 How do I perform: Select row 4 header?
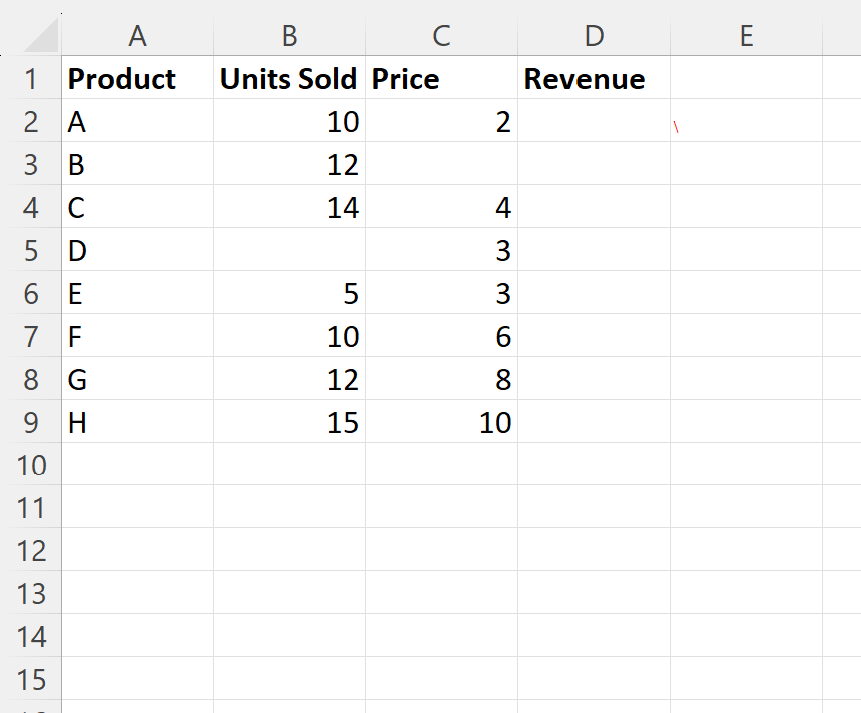[31, 207]
